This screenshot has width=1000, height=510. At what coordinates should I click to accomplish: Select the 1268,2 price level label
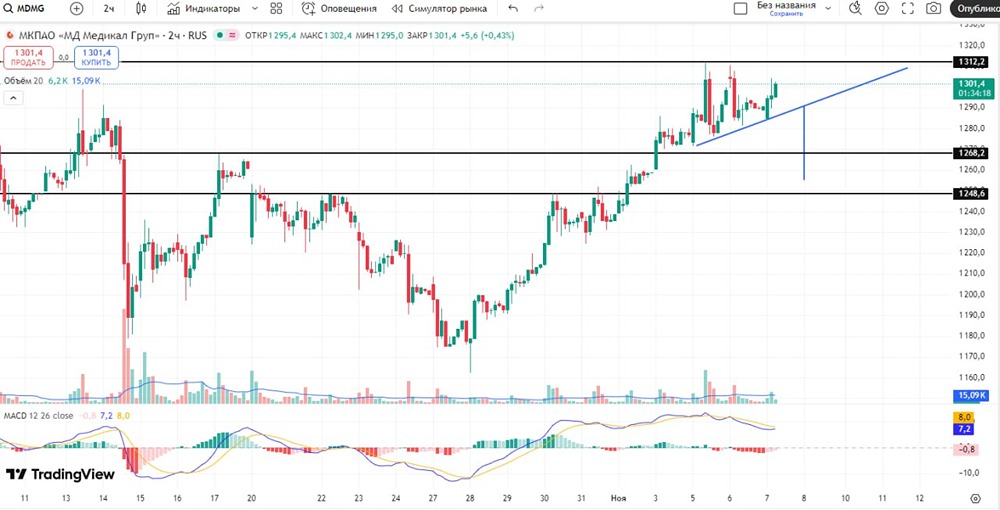970,153
